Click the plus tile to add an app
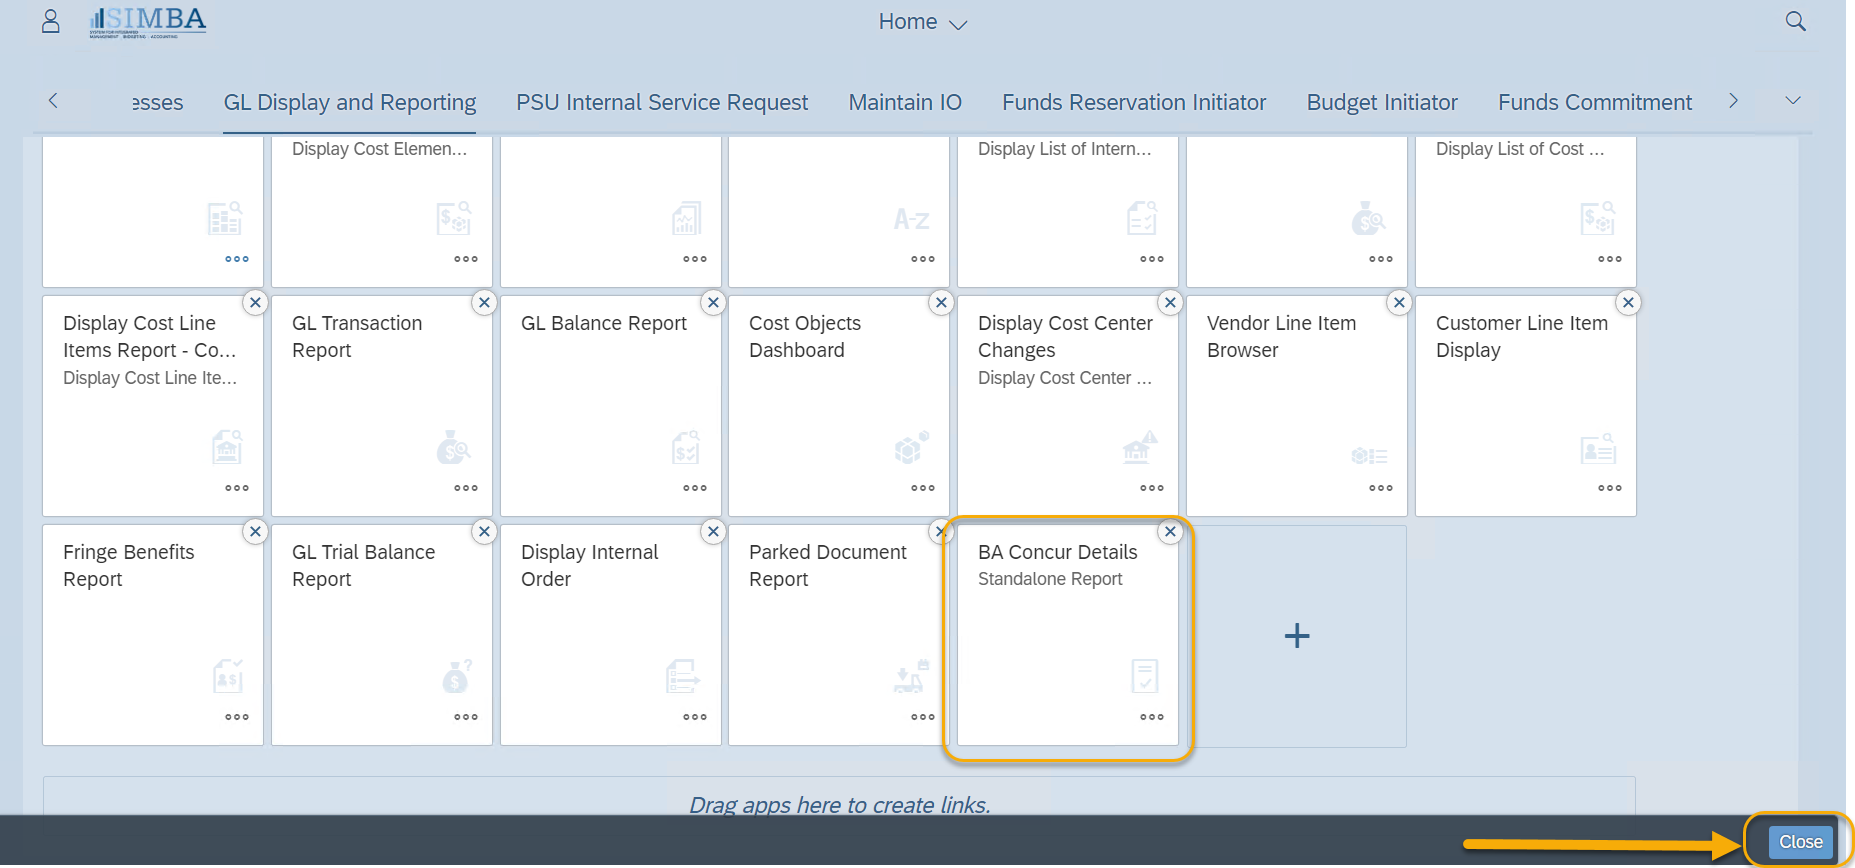Screen dimensions: 1855x868 [x=1297, y=636]
